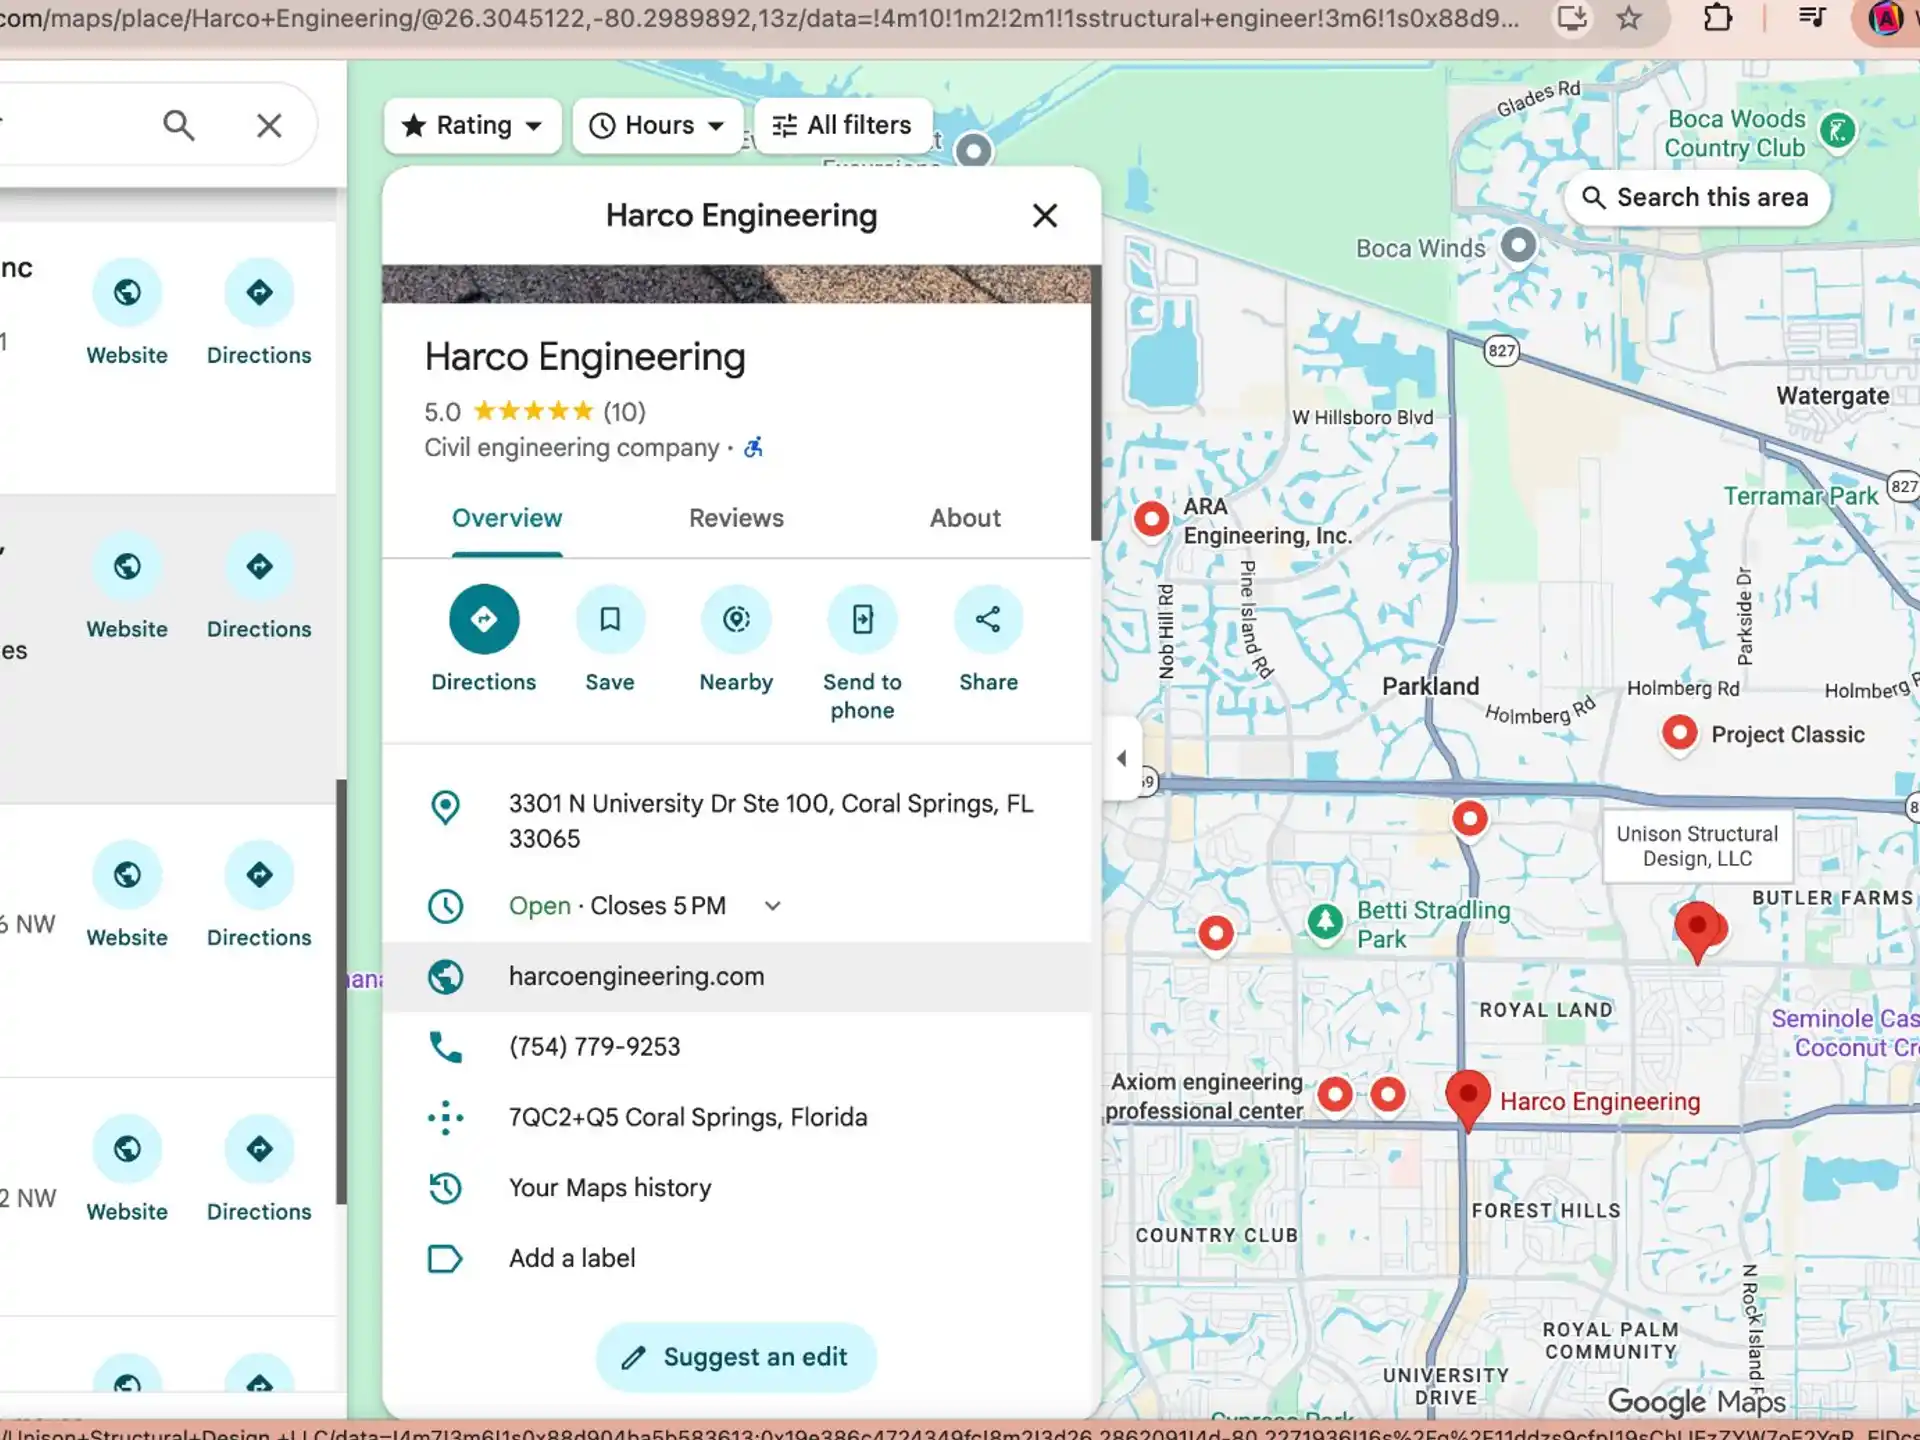Switch to the Reviews tab

(736, 518)
